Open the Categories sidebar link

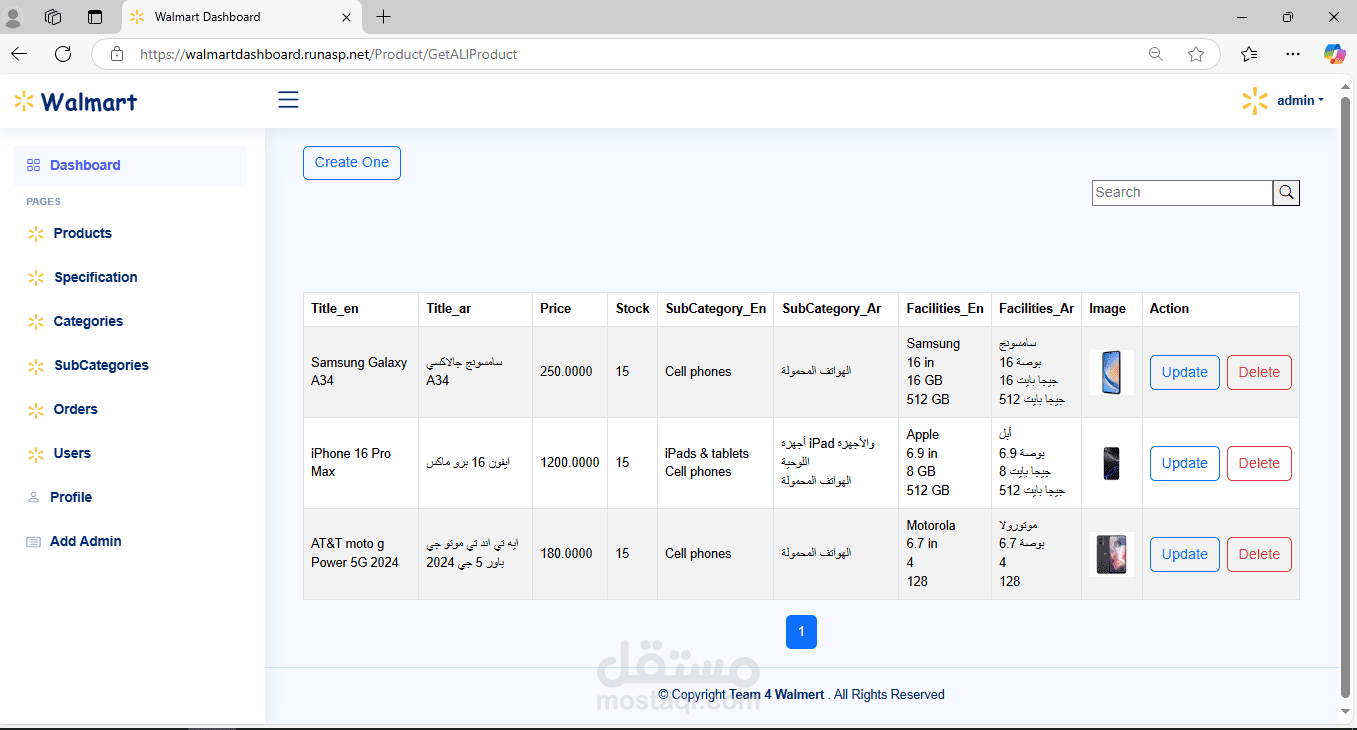[88, 321]
